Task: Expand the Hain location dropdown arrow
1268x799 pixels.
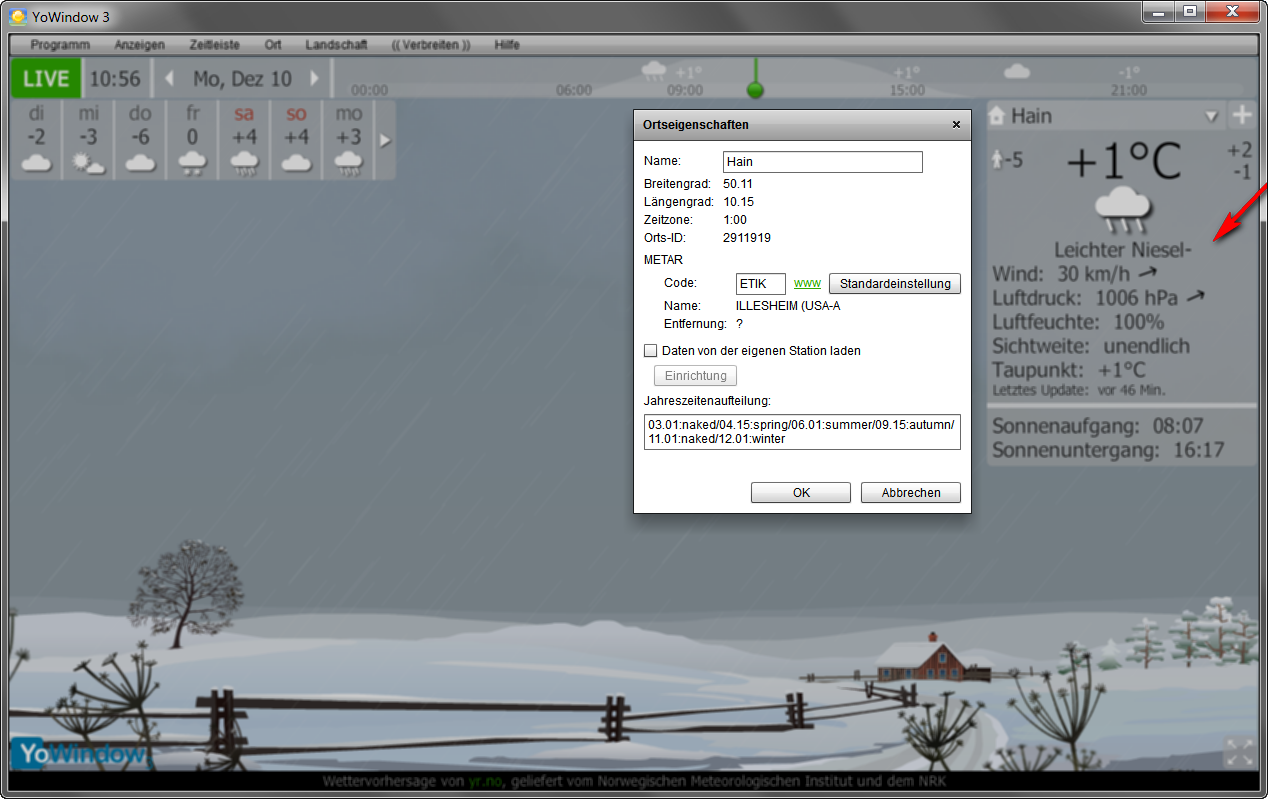Action: 1211,117
